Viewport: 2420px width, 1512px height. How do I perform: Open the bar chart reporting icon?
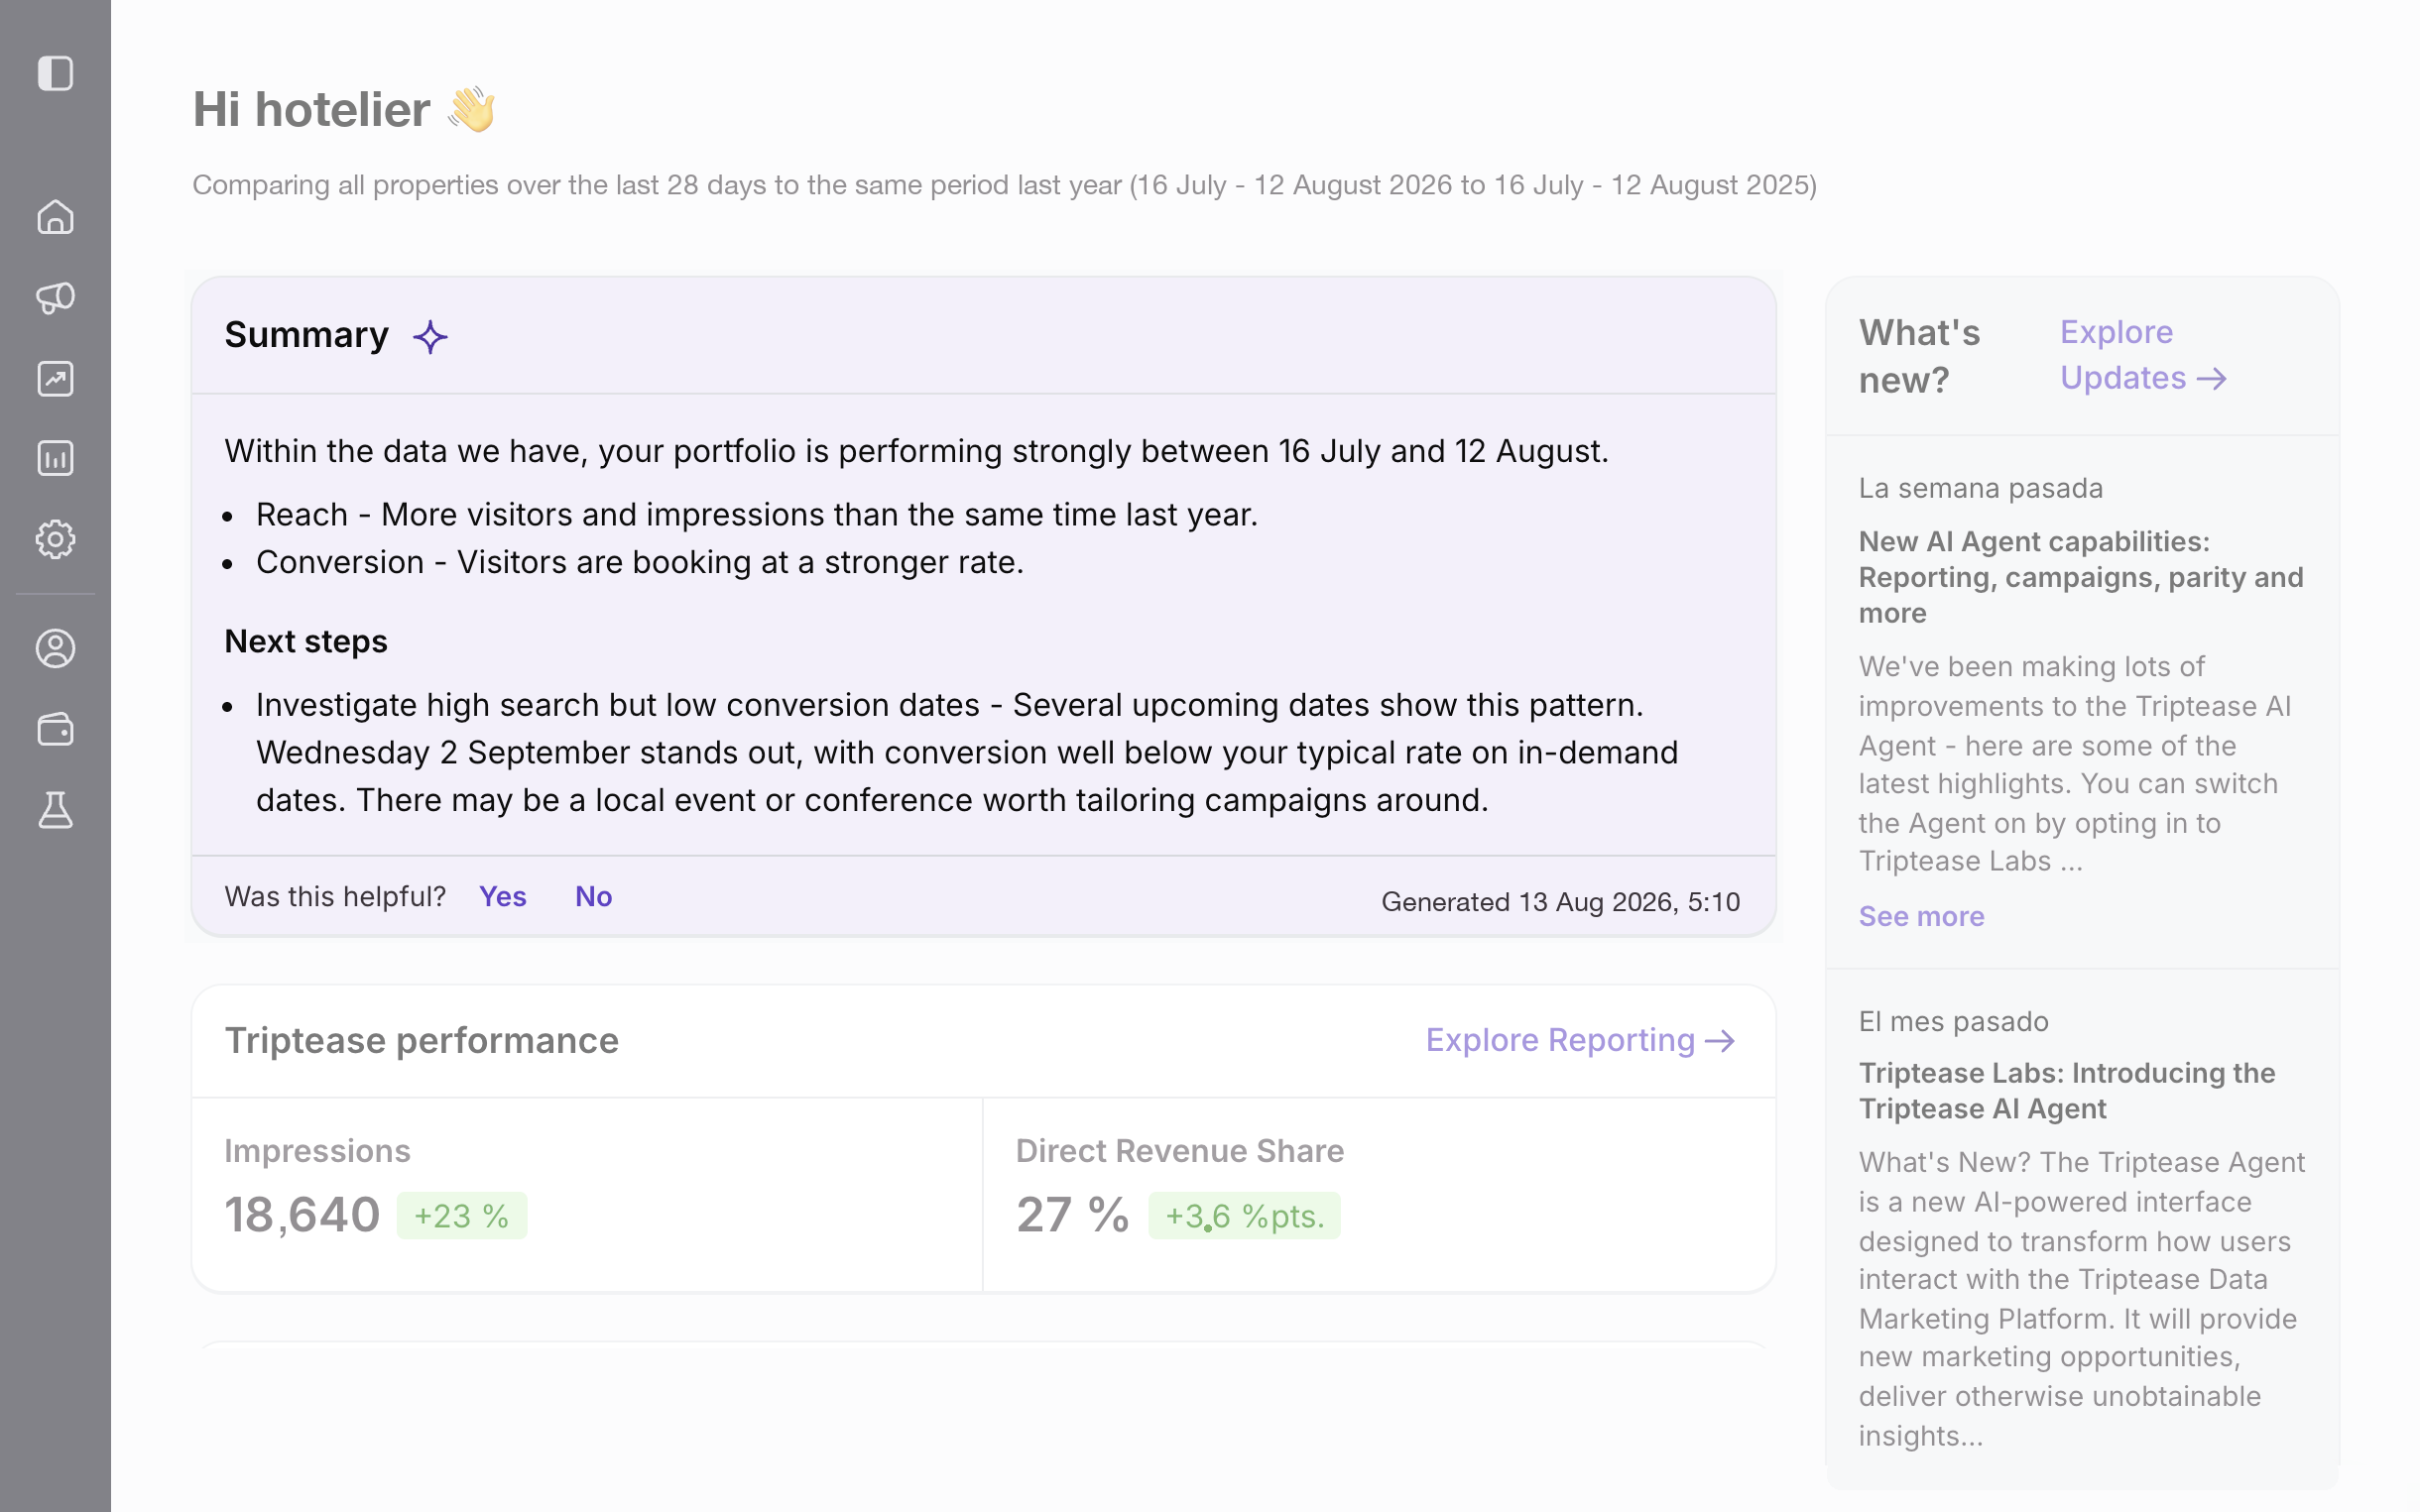[55, 459]
